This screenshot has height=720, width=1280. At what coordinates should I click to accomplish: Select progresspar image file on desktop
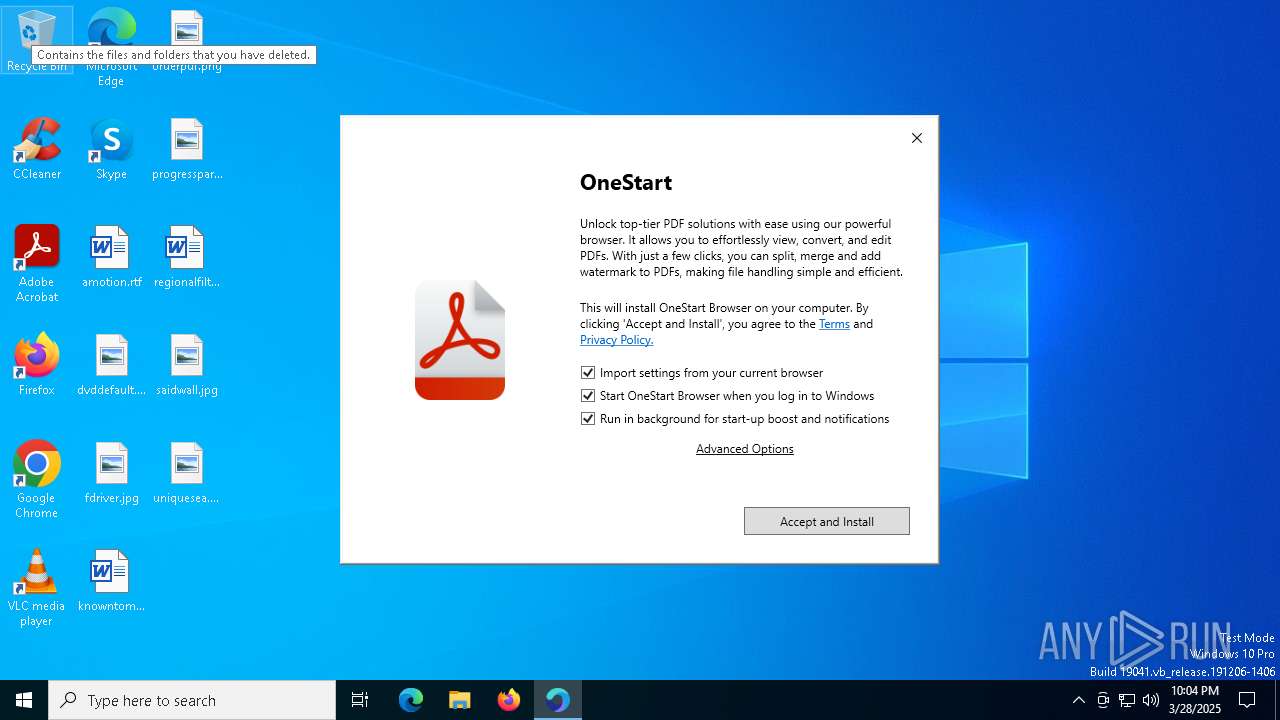point(187,150)
